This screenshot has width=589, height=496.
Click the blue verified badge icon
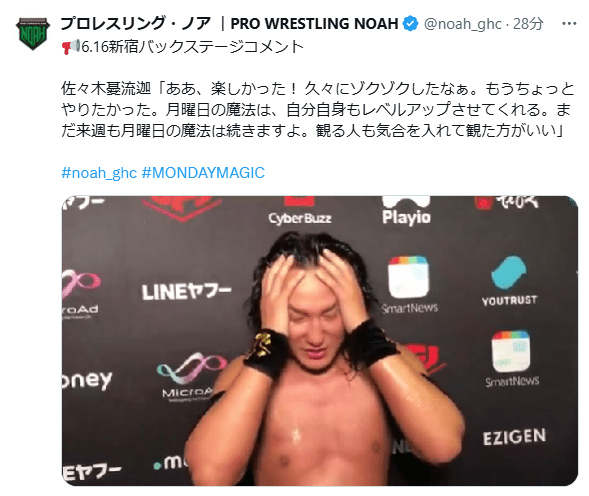coord(410,24)
